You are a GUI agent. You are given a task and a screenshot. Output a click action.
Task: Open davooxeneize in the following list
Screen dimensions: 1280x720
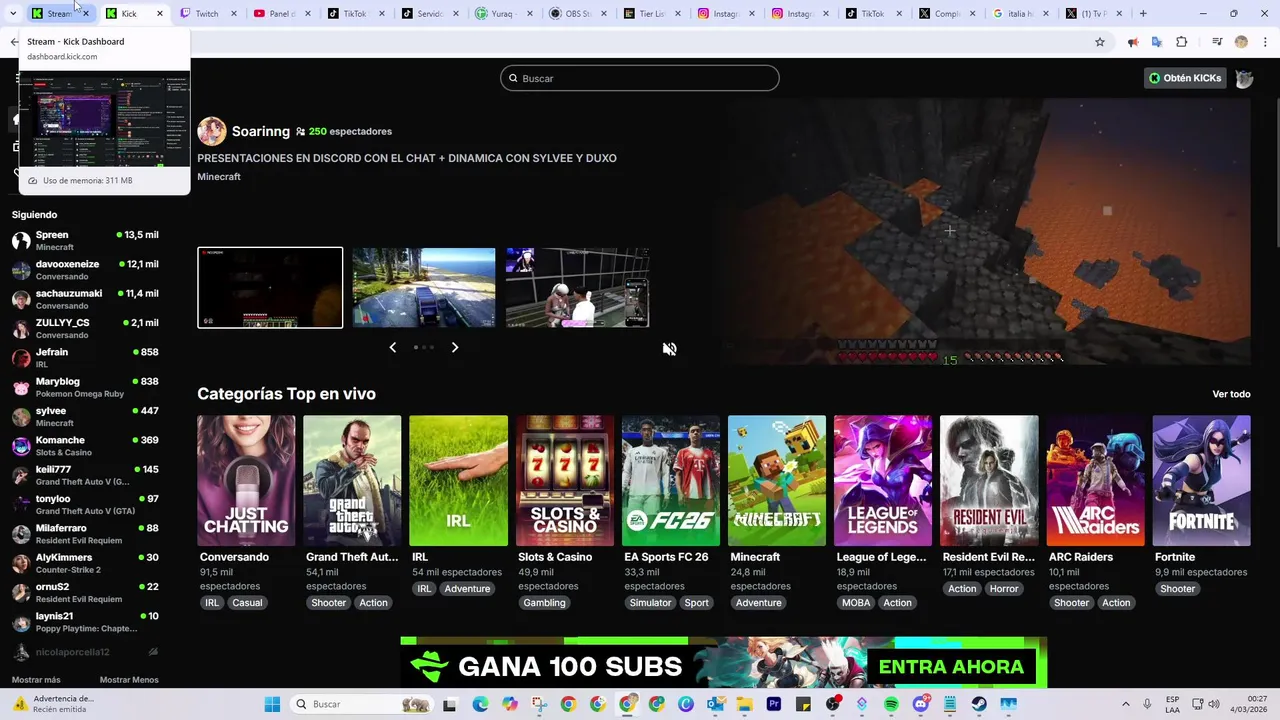pyautogui.click(x=85, y=270)
